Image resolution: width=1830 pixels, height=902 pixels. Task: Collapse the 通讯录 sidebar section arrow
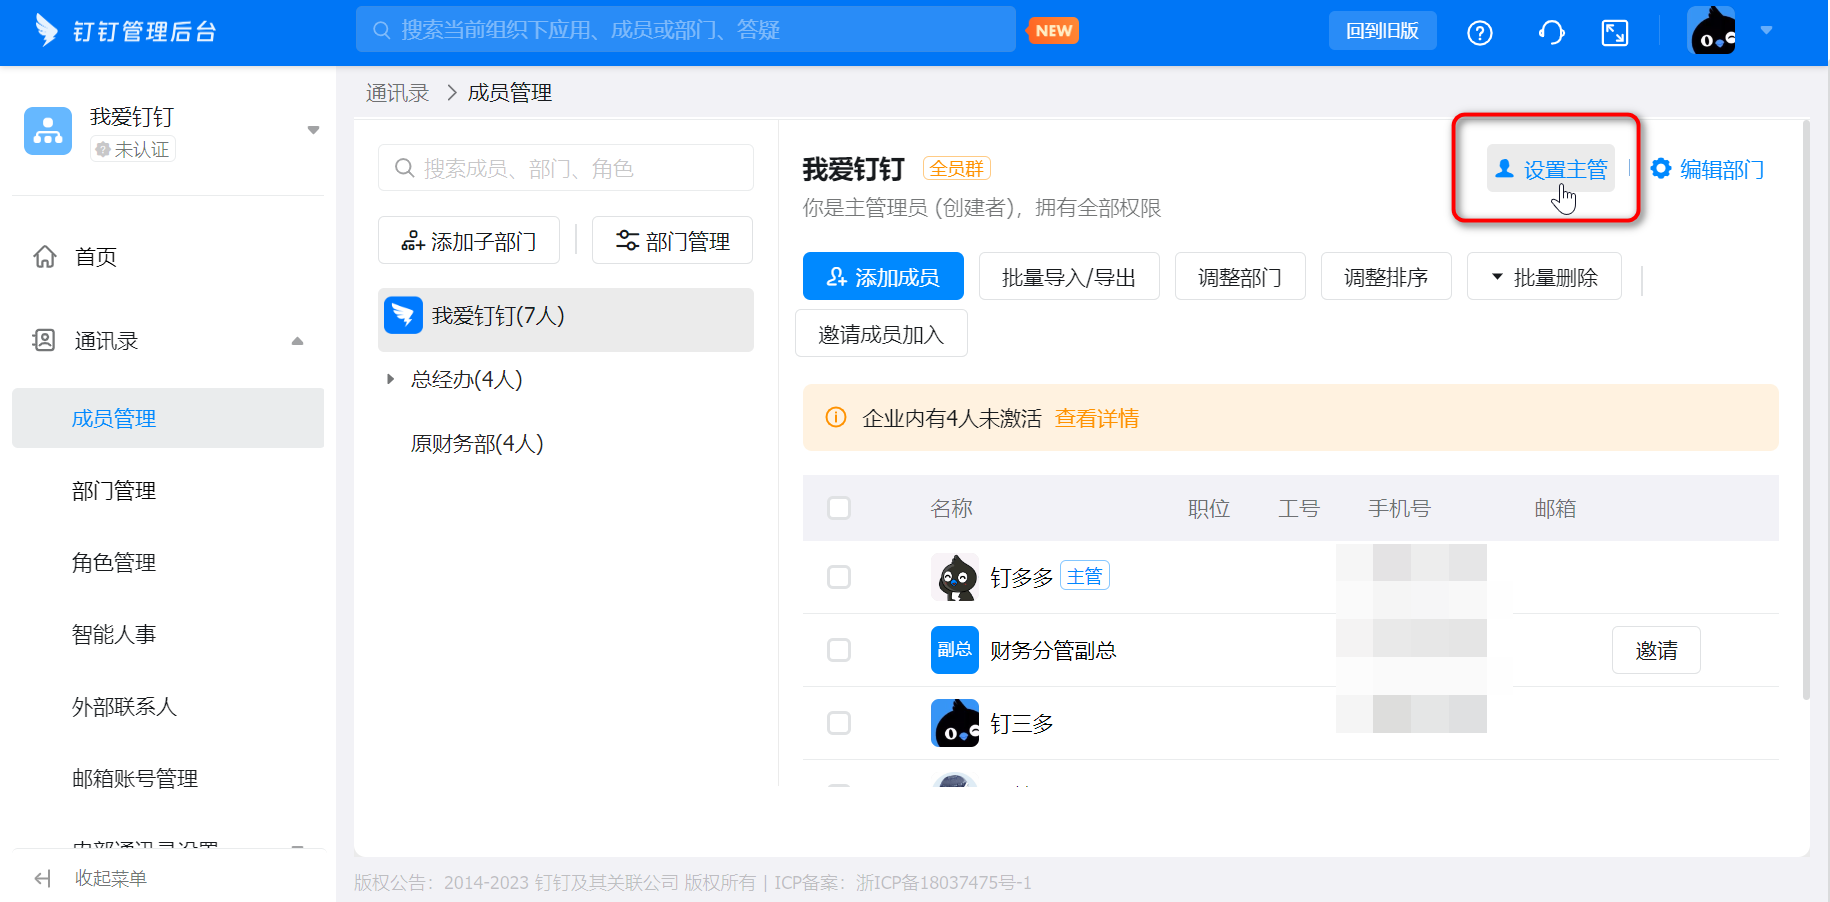pyautogui.click(x=297, y=341)
